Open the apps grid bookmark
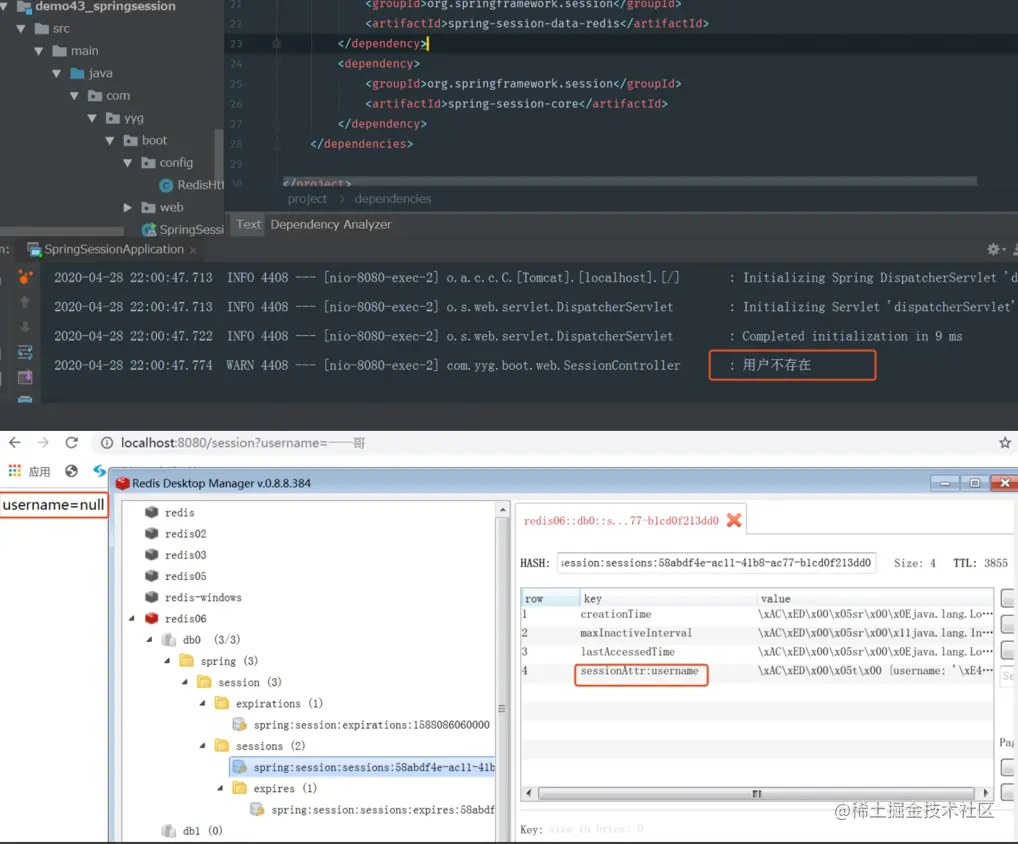This screenshot has height=844, width=1018. point(15,471)
